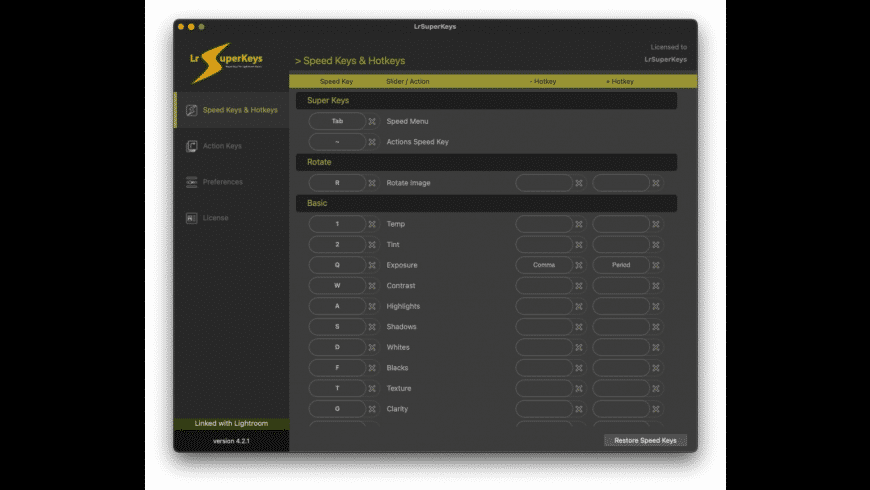
Task: Click the Linked with Lightroom status bar
Action: point(231,423)
